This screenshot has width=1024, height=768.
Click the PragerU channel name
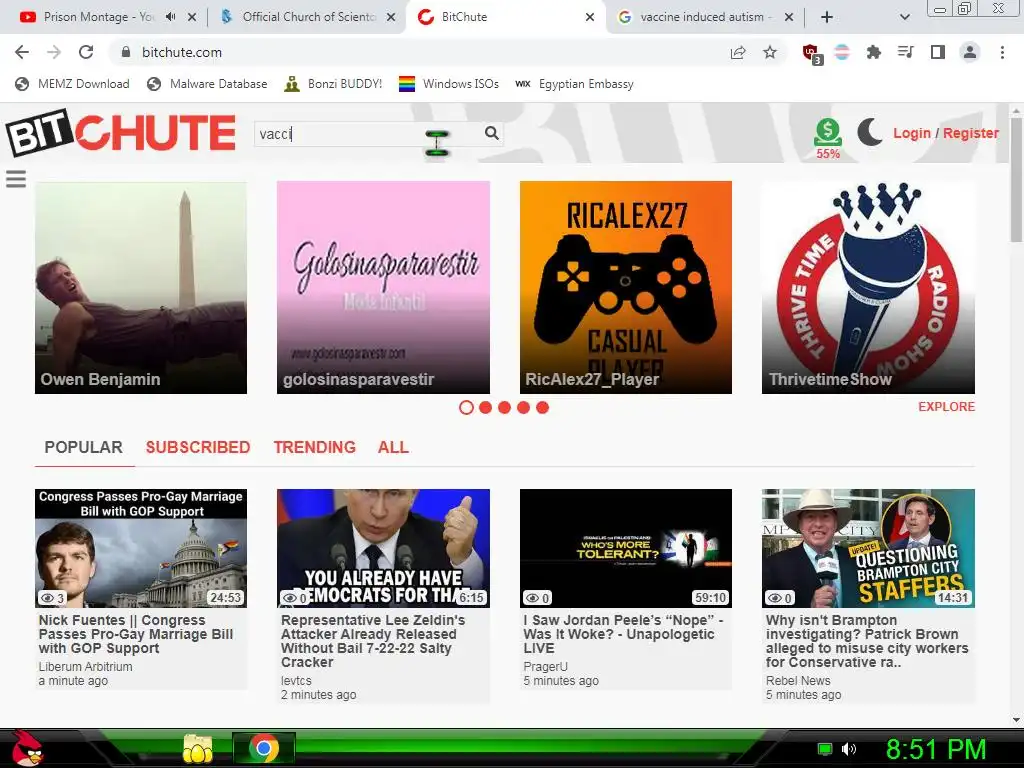(545, 667)
